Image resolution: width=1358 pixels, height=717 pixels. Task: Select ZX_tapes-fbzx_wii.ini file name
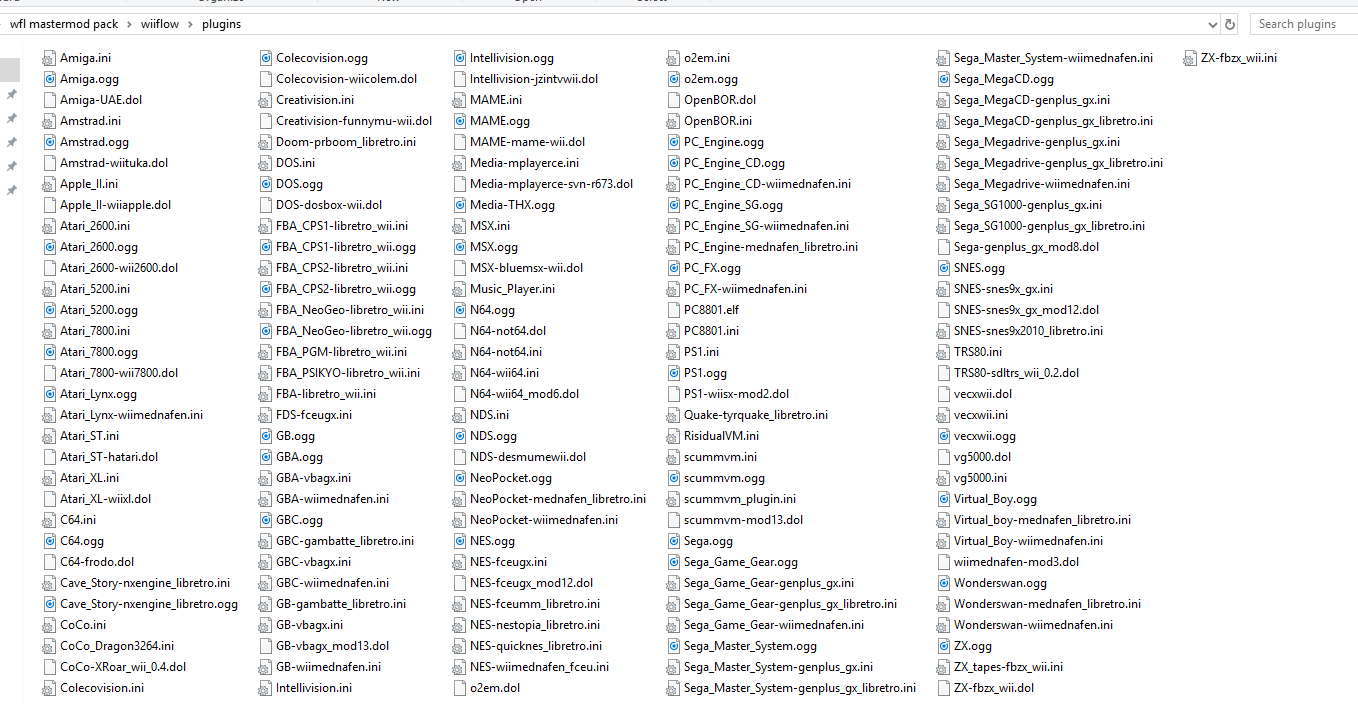pos(1008,667)
